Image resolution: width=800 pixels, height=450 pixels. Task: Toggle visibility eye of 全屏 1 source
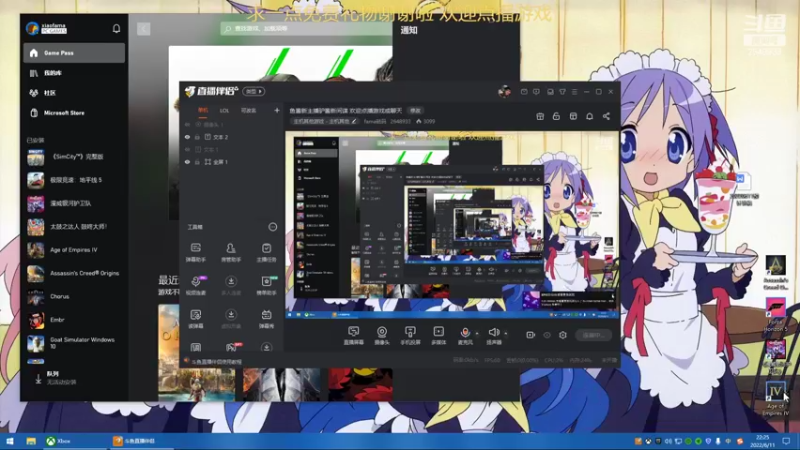(x=187, y=162)
